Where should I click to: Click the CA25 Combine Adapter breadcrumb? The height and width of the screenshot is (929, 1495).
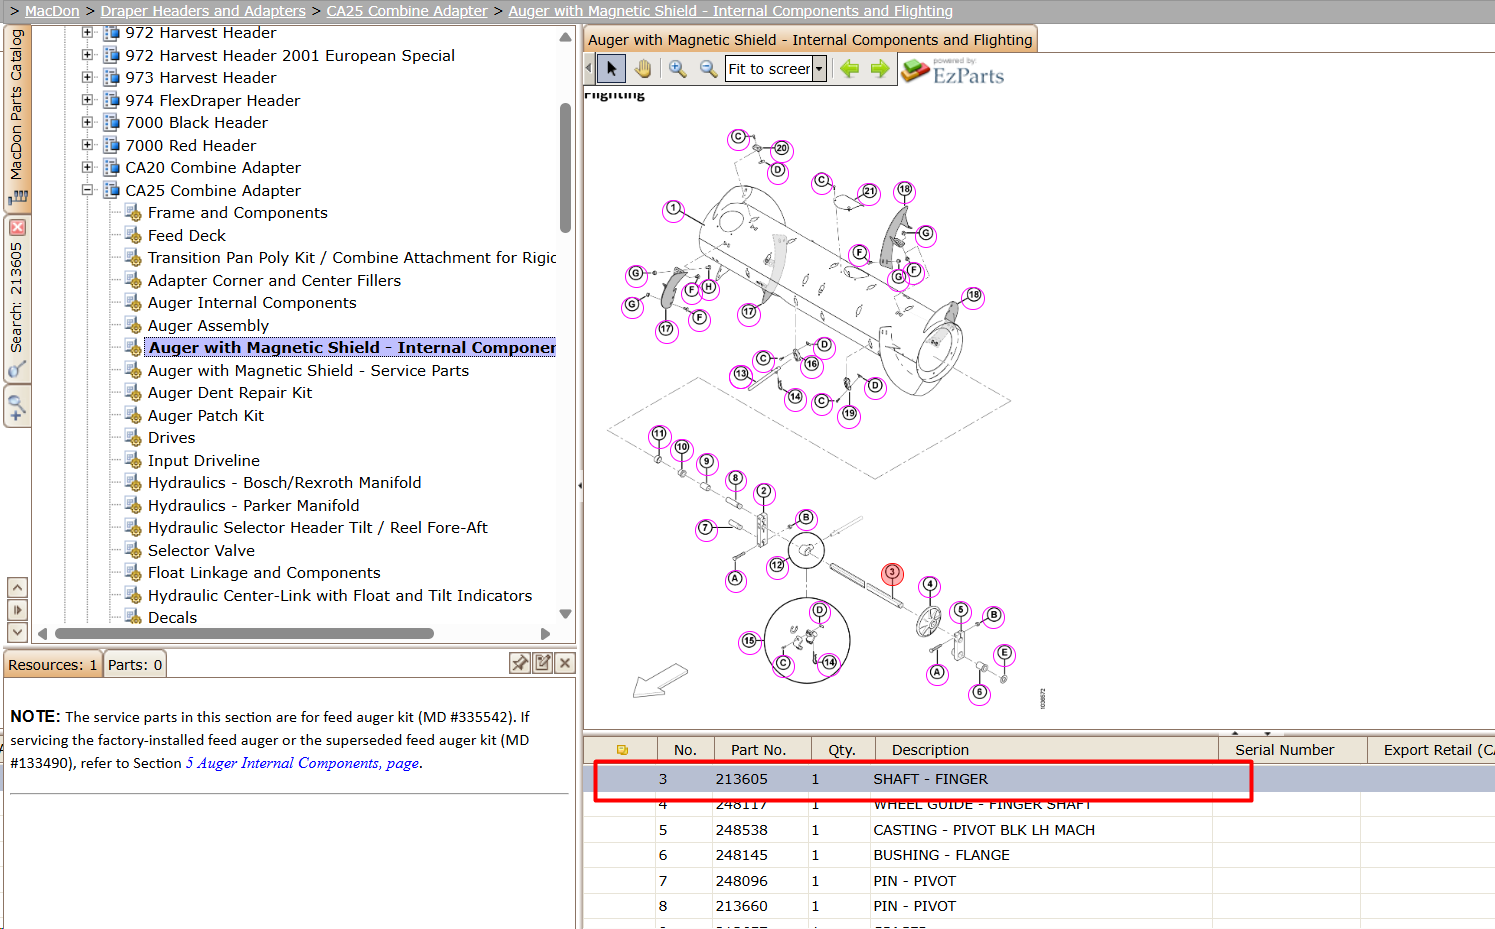click(x=407, y=11)
